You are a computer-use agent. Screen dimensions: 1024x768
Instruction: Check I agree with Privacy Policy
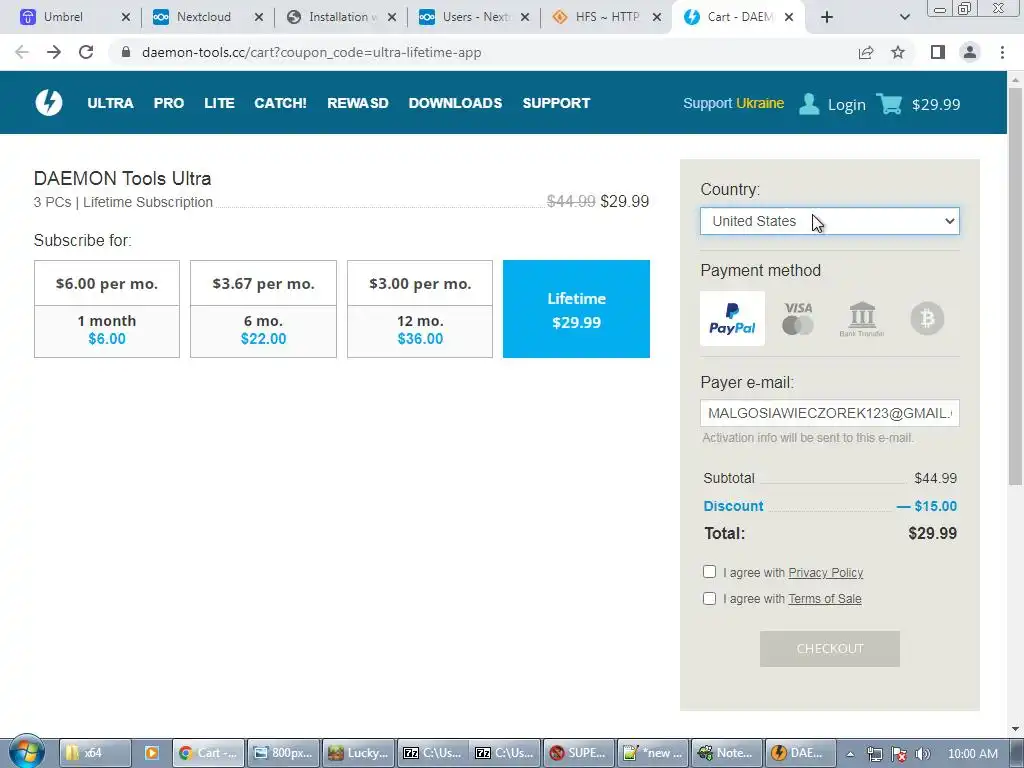709,571
